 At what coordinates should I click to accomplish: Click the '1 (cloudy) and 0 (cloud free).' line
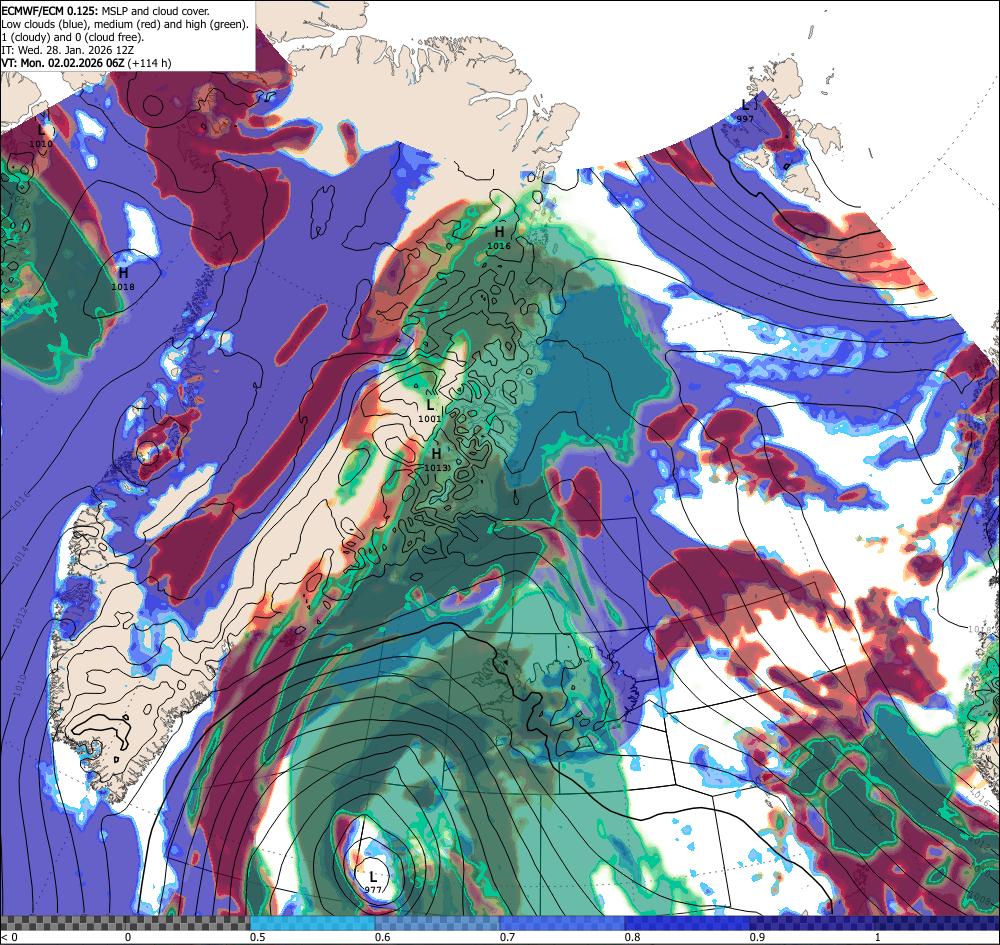point(73,37)
